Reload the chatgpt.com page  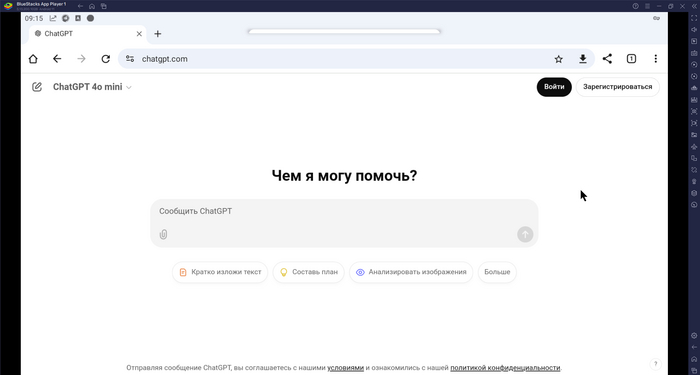coord(105,59)
